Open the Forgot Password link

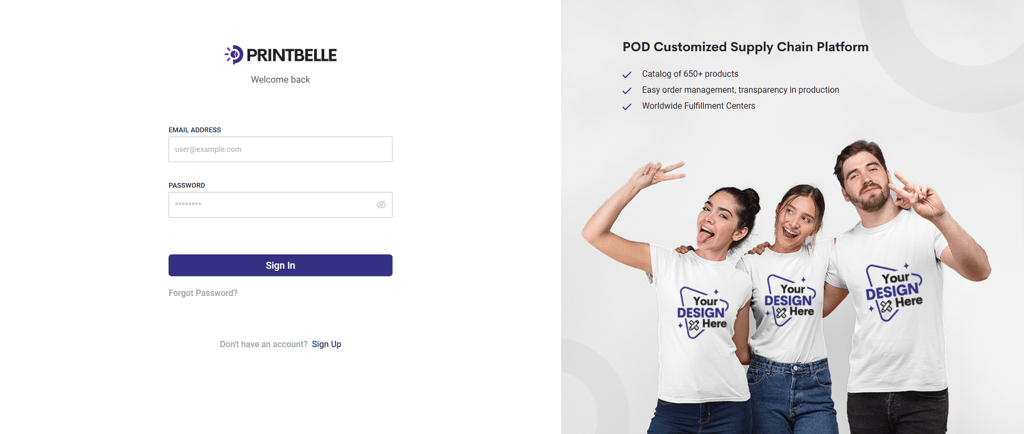pyautogui.click(x=203, y=293)
